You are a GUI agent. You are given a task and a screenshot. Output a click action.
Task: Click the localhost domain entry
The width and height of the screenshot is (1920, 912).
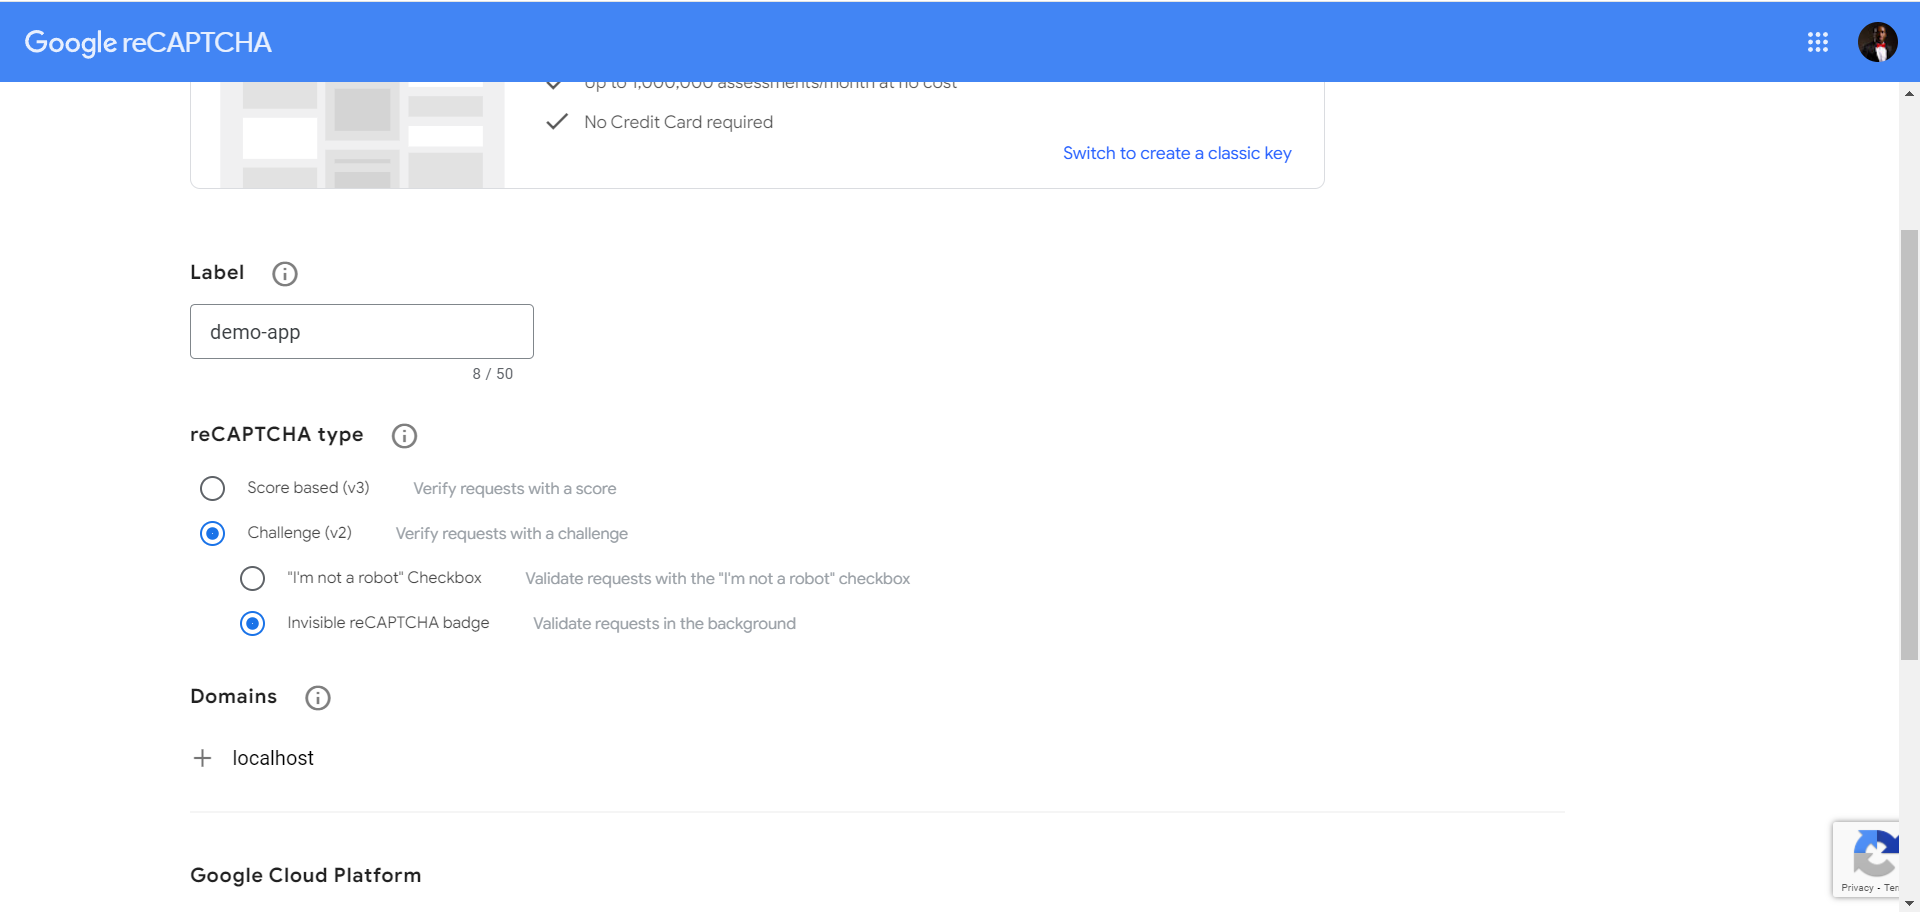pos(273,758)
